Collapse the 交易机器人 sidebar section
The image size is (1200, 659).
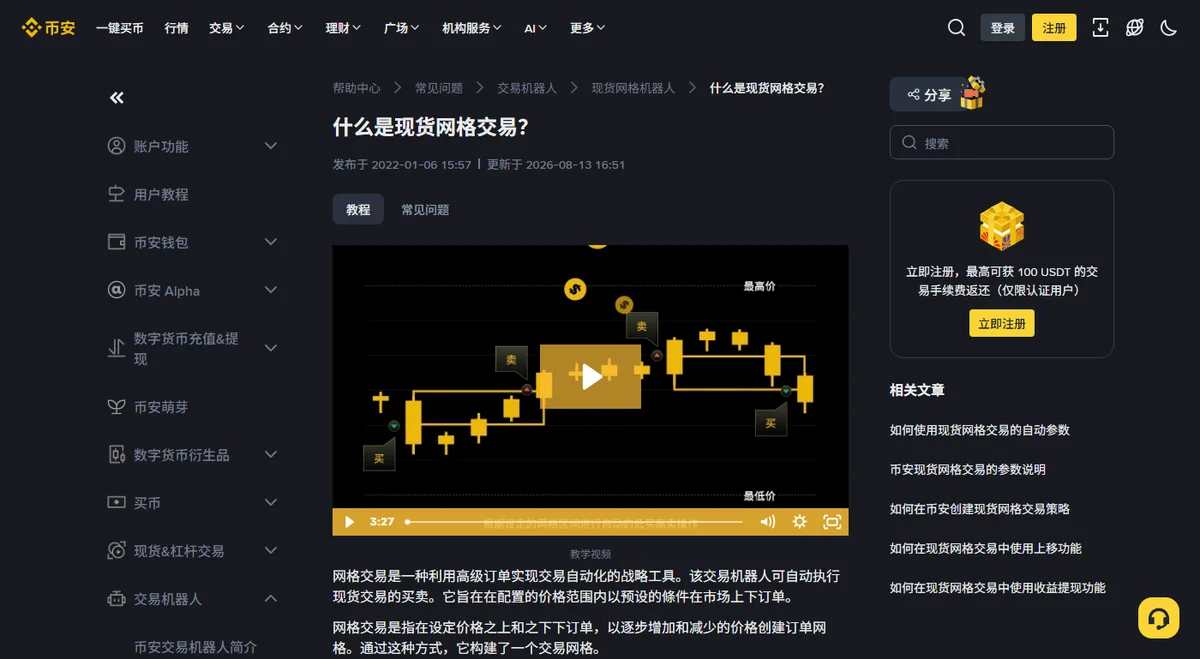coord(270,598)
